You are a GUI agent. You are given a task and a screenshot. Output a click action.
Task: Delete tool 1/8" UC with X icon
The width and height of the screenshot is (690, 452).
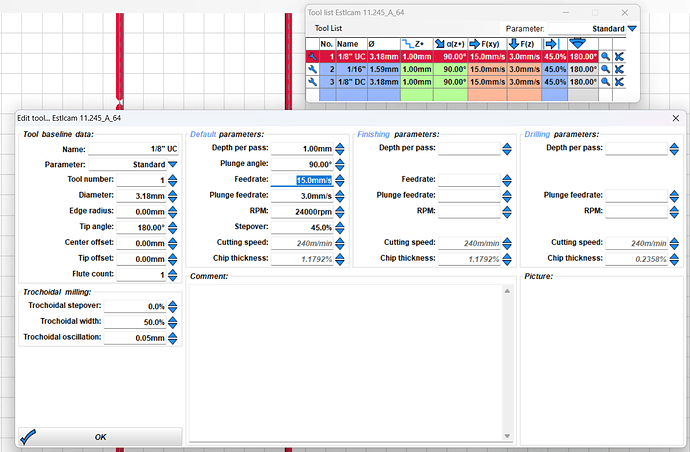pos(619,56)
